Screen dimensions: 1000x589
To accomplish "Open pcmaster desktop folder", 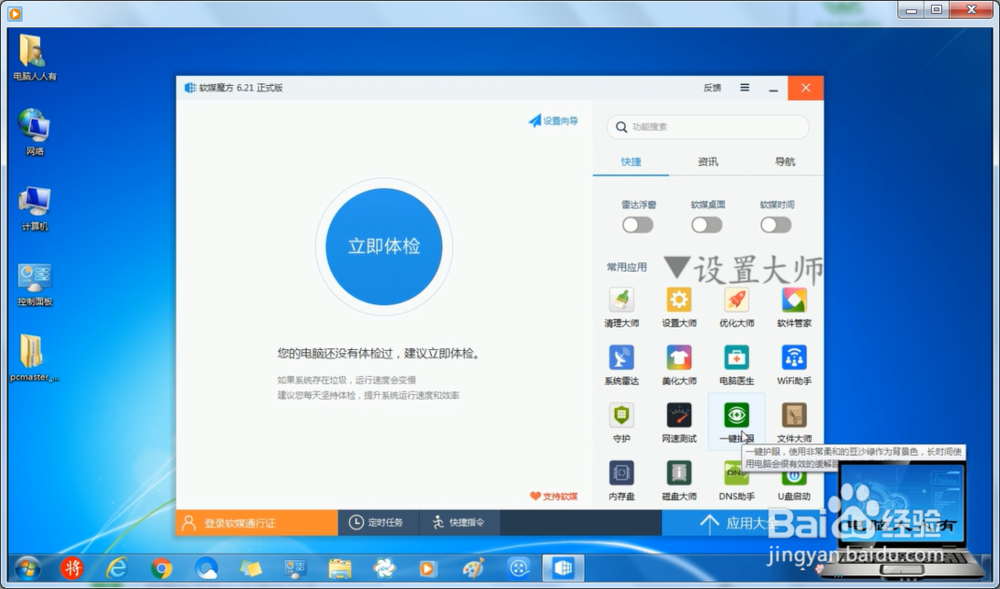I will point(35,358).
